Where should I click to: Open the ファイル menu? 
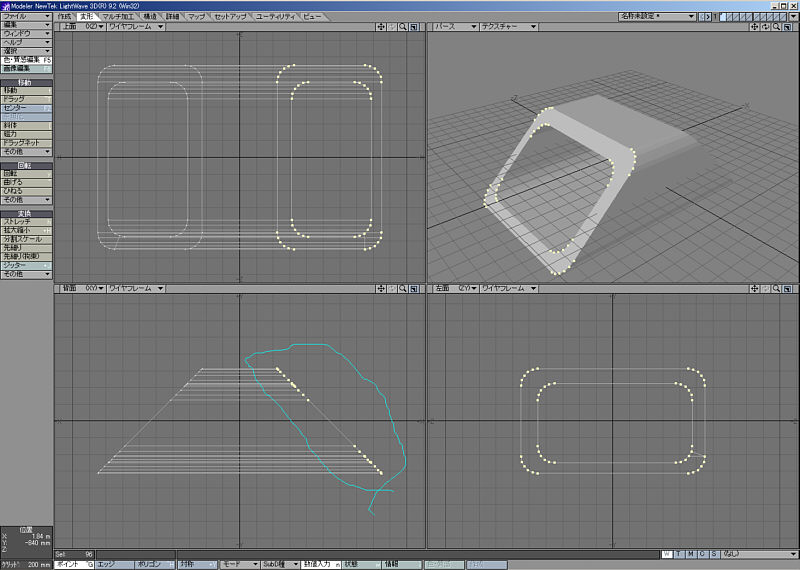(26, 17)
